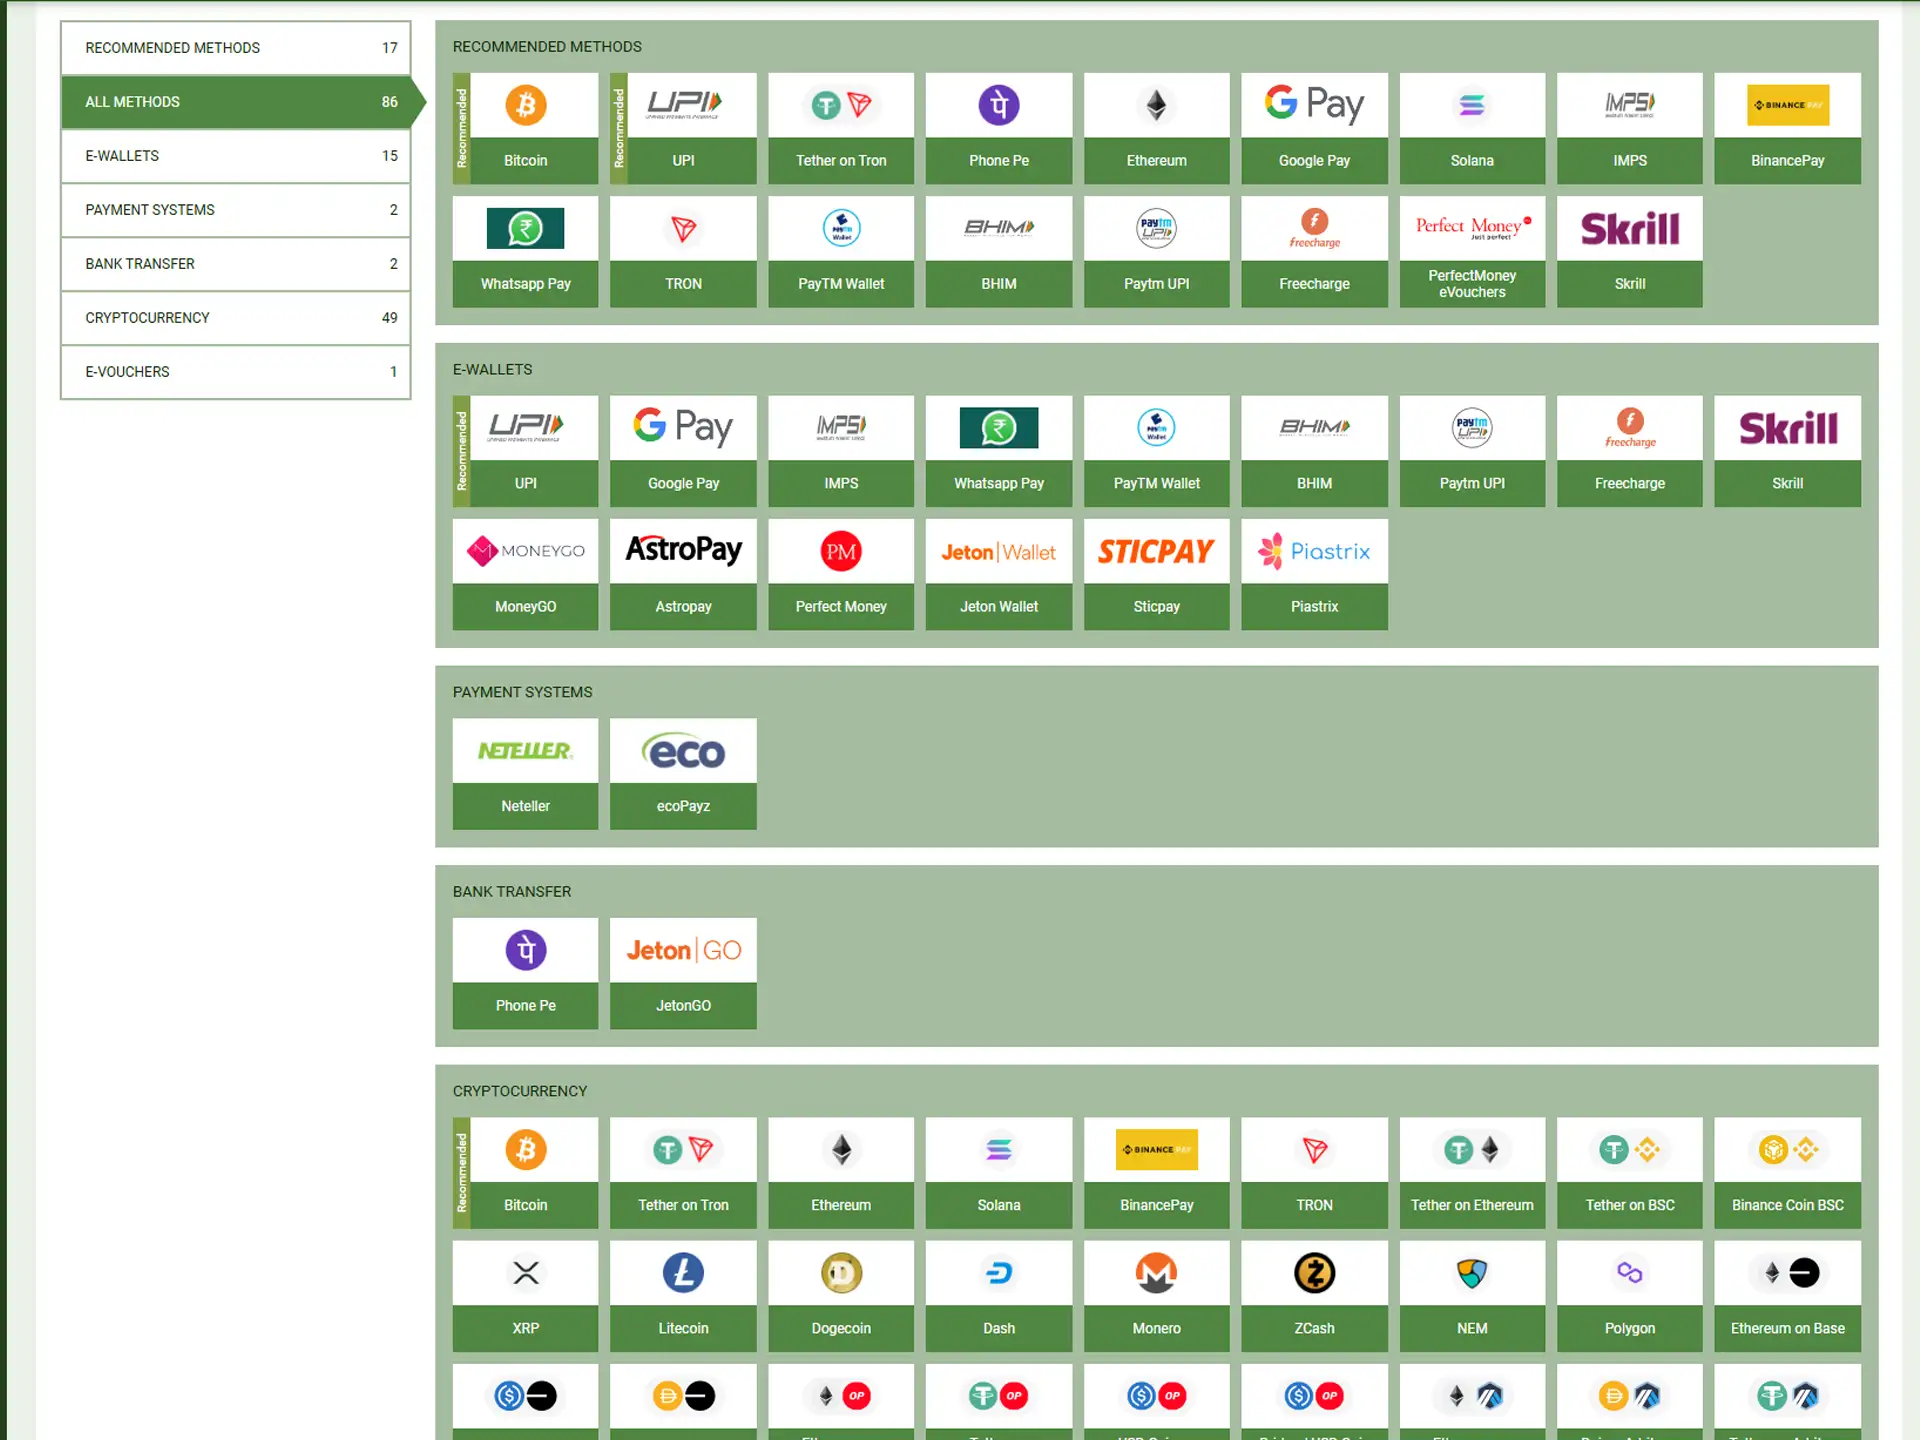The width and height of the screenshot is (1920, 1440).
Task: Select IMPS in Recommended Methods
Action: pyautogui.click(x=1630, y=128)
